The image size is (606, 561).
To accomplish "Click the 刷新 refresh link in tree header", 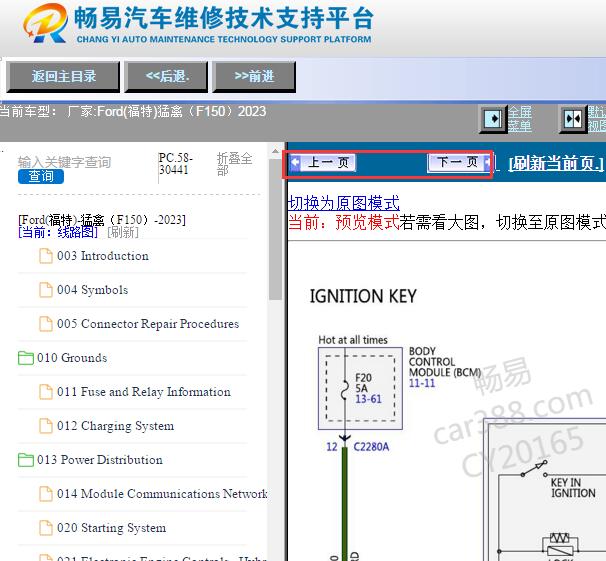I will point(123,232).
